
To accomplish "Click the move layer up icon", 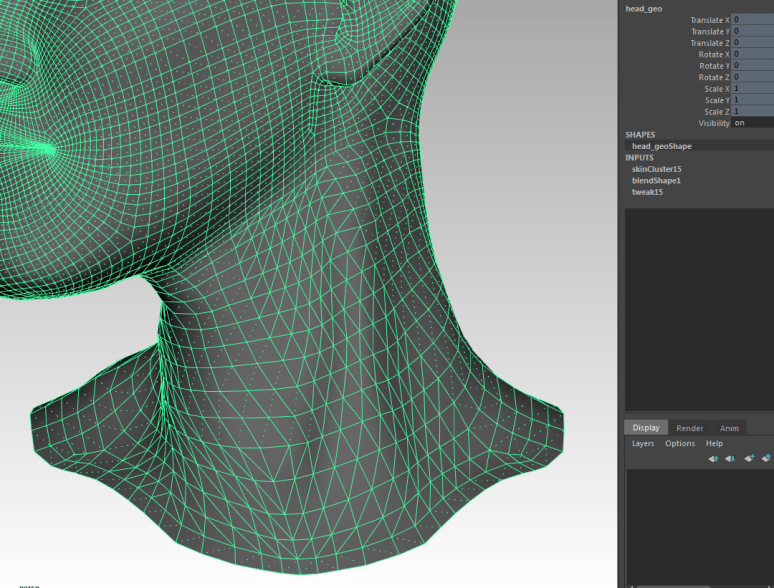I will pos(713,459).
